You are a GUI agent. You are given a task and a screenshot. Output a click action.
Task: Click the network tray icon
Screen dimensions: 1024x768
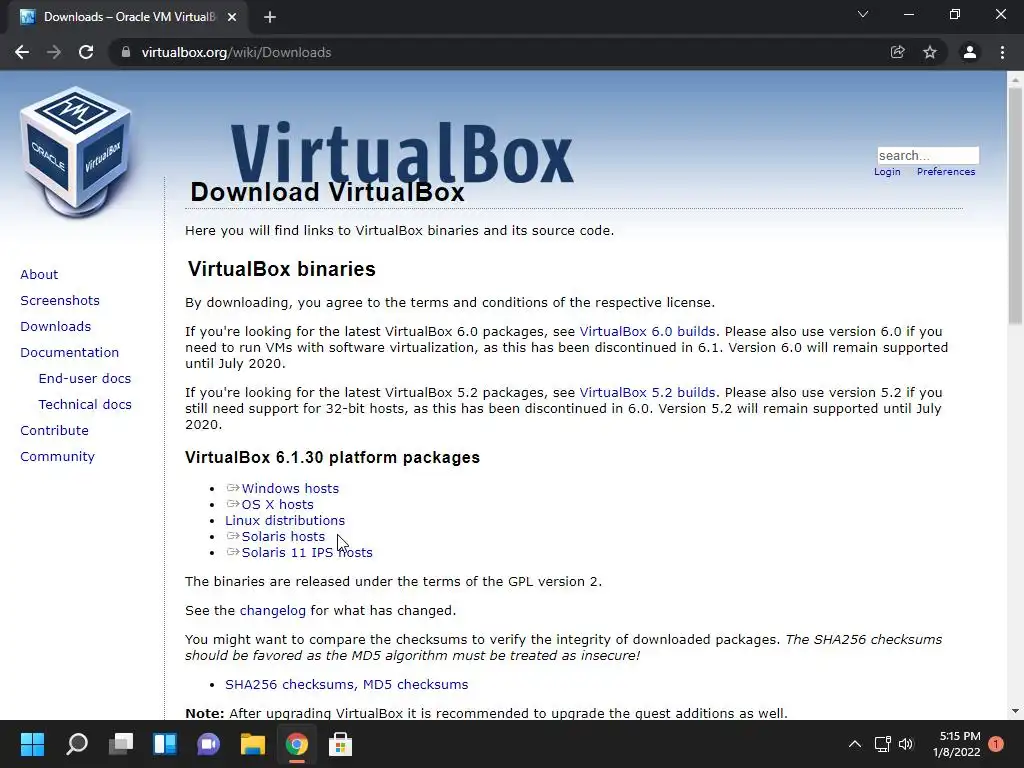882,744
